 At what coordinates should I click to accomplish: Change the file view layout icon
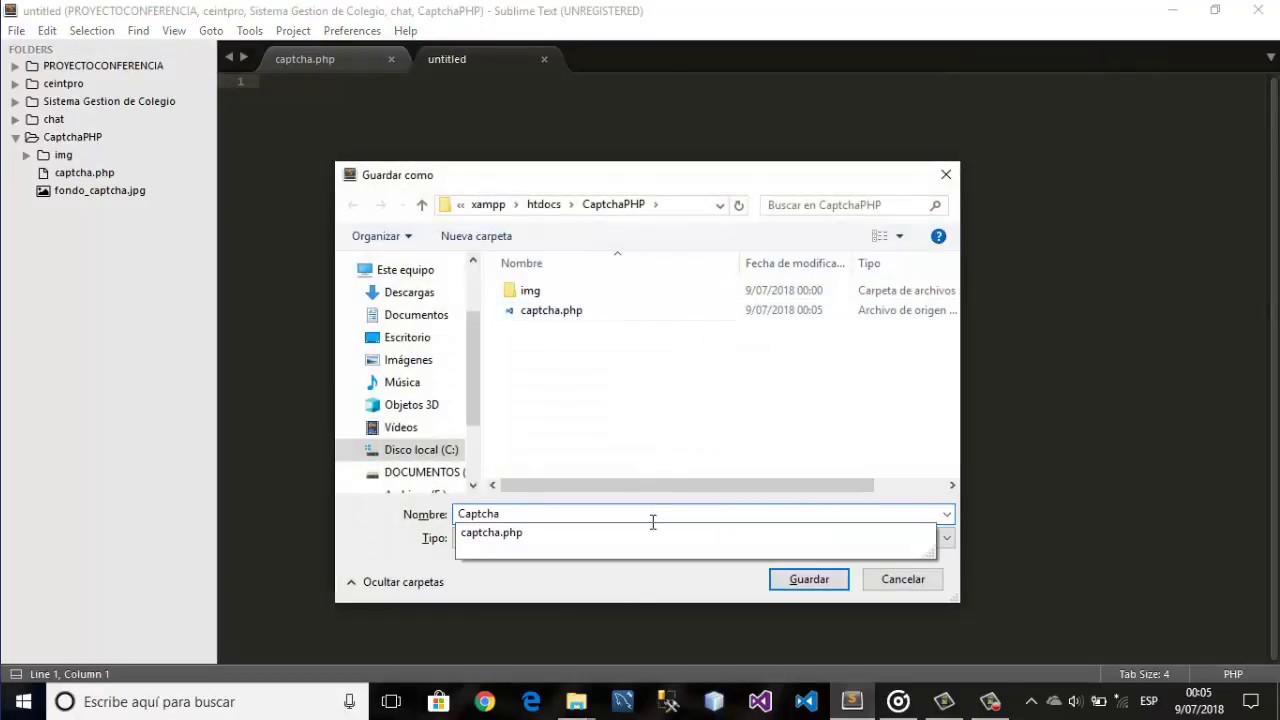click(880, 236)
